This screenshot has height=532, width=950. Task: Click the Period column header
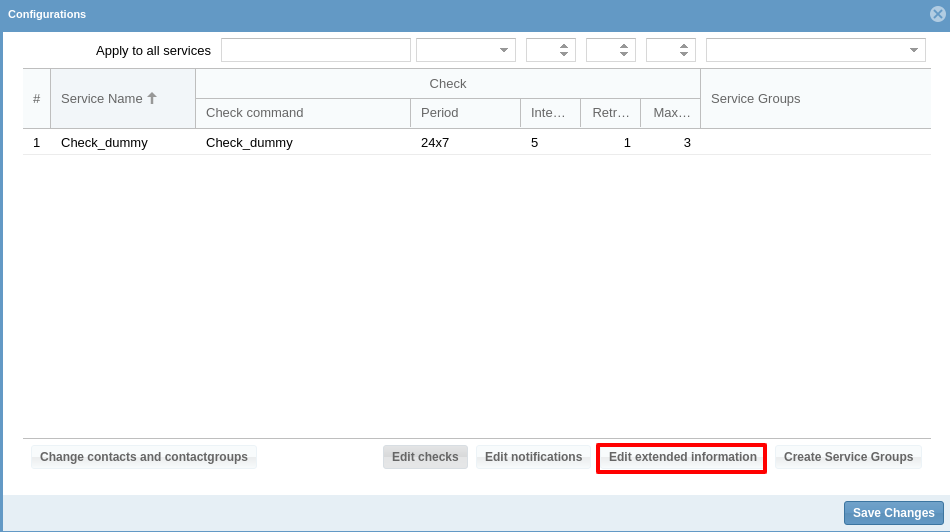pyautogui.click(x=465, y=113)
